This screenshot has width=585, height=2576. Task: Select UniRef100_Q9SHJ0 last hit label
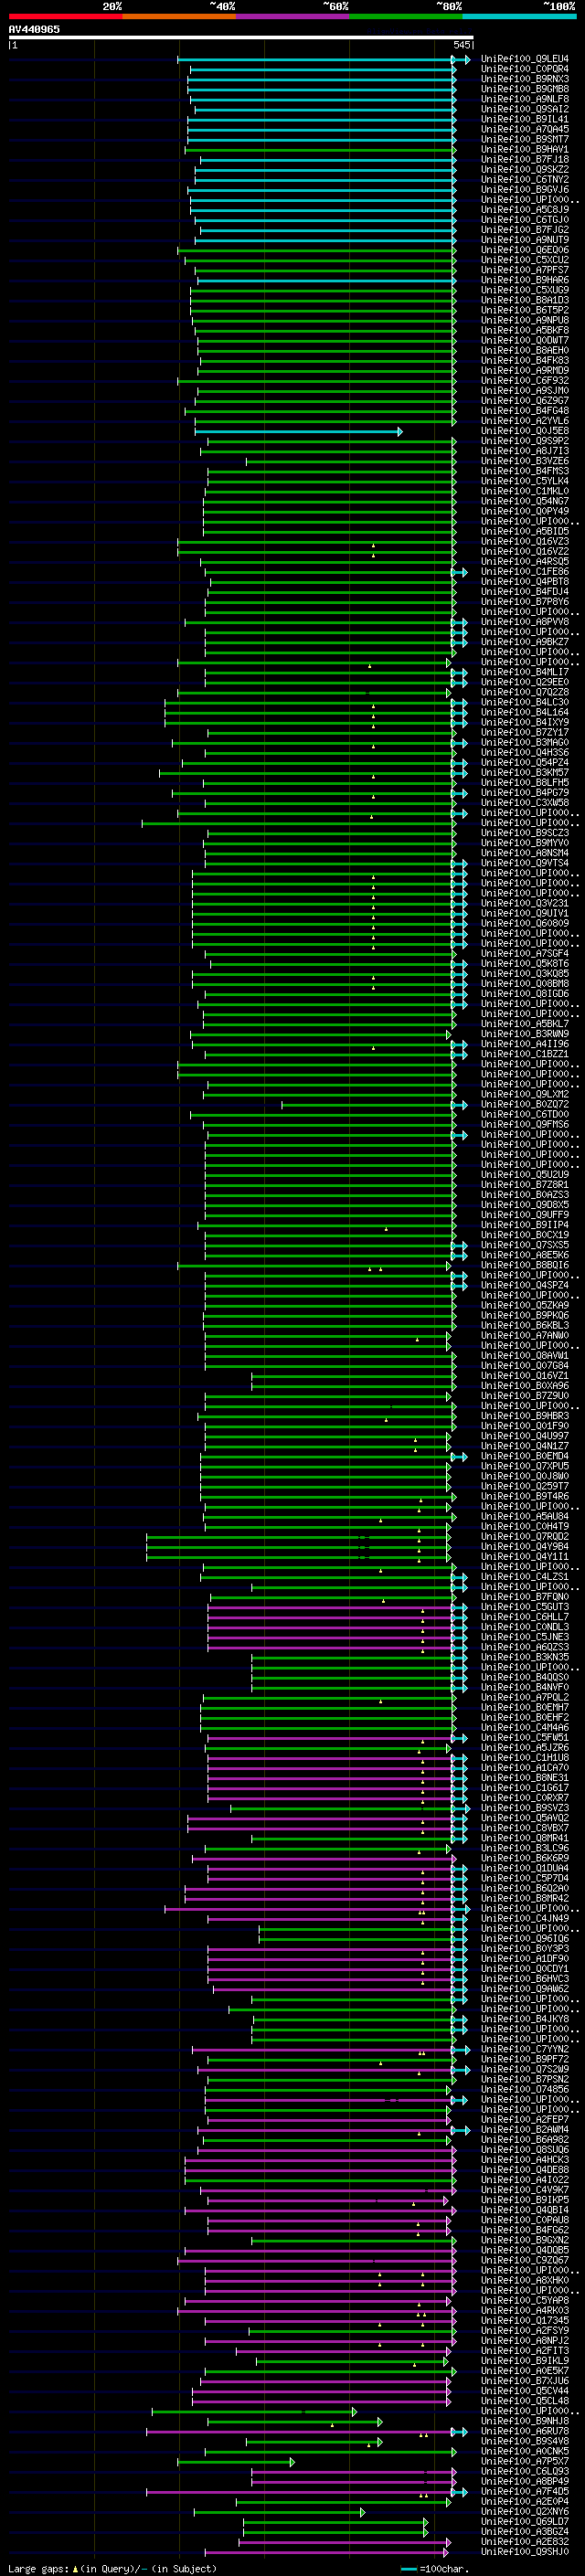point(525,2552)
